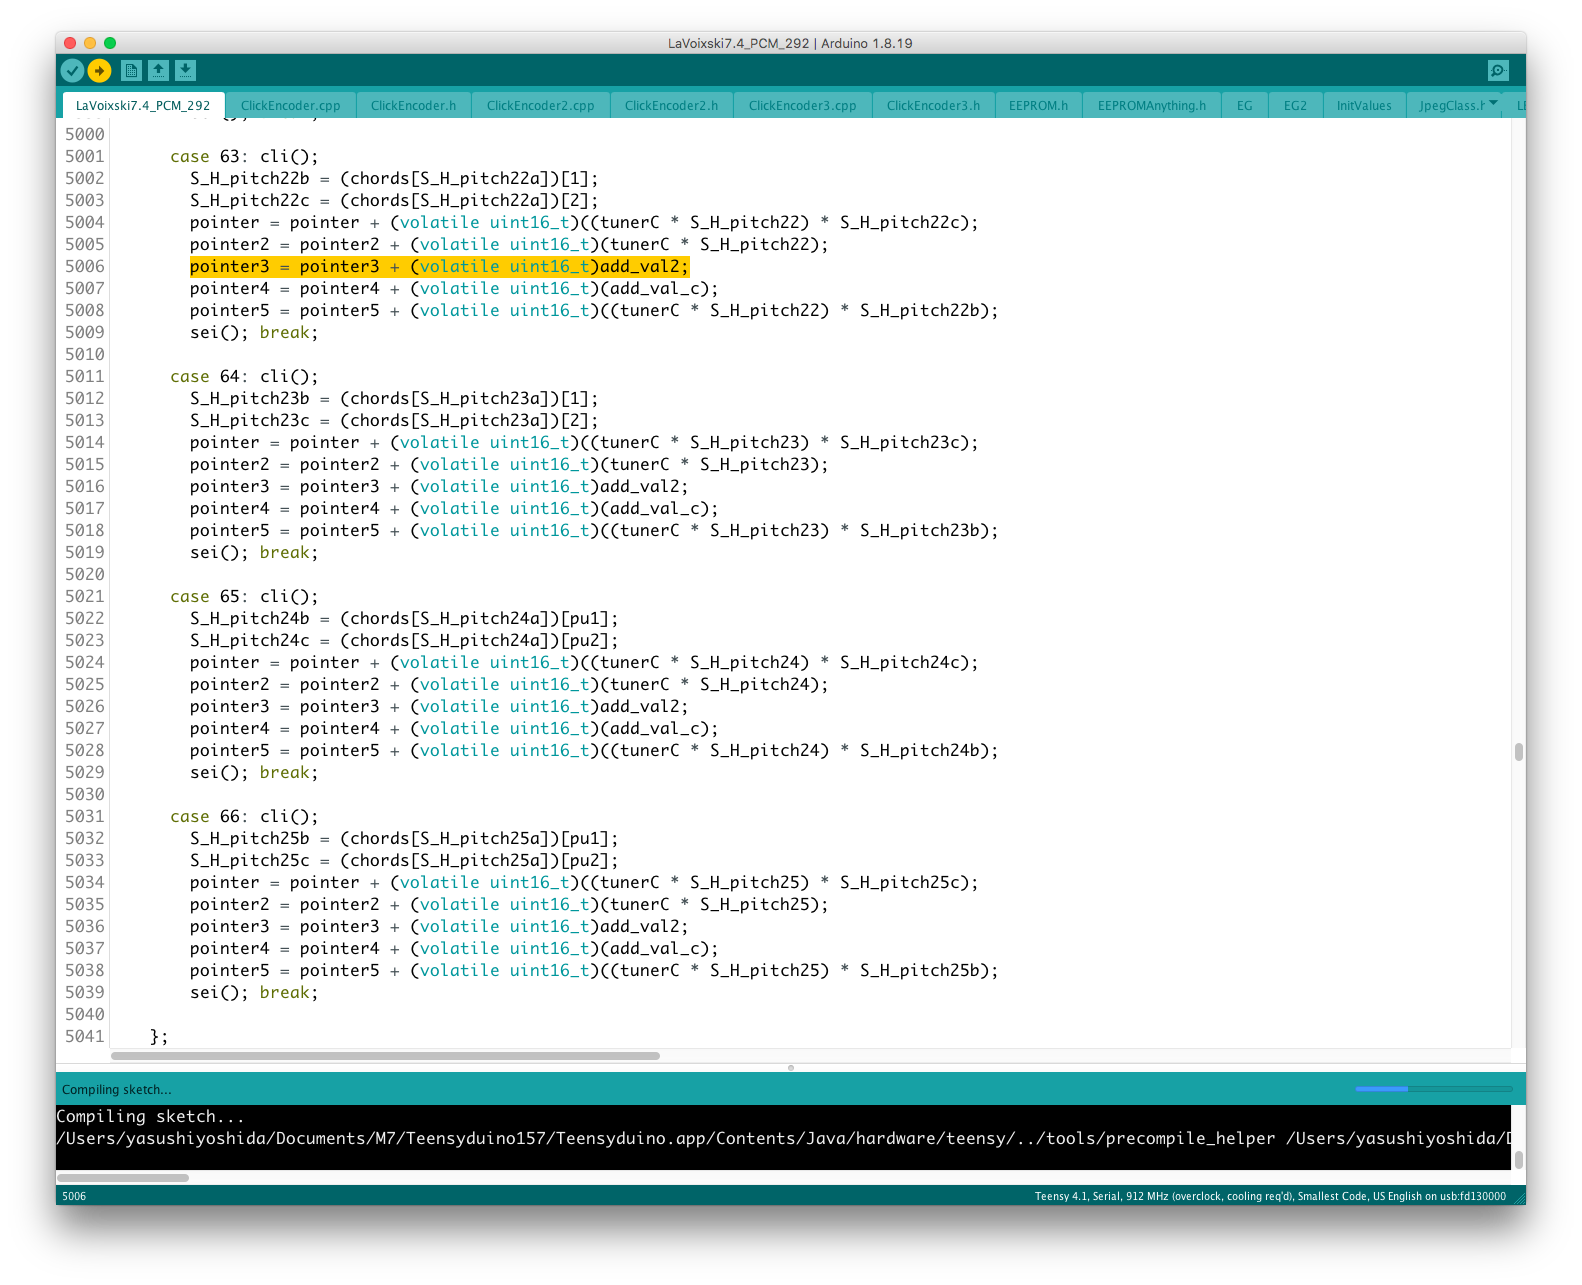
Task: Switch to the EG tab
Action: coord(1244,105)
